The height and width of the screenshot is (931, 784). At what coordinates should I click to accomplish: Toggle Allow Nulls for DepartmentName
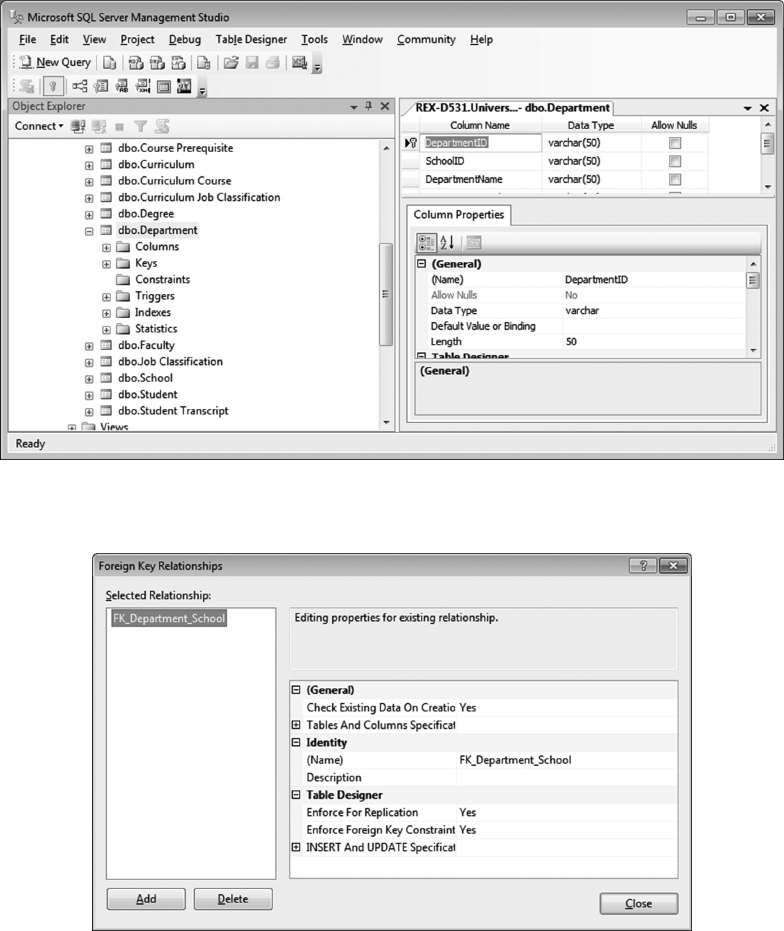(x=675, y=179)
